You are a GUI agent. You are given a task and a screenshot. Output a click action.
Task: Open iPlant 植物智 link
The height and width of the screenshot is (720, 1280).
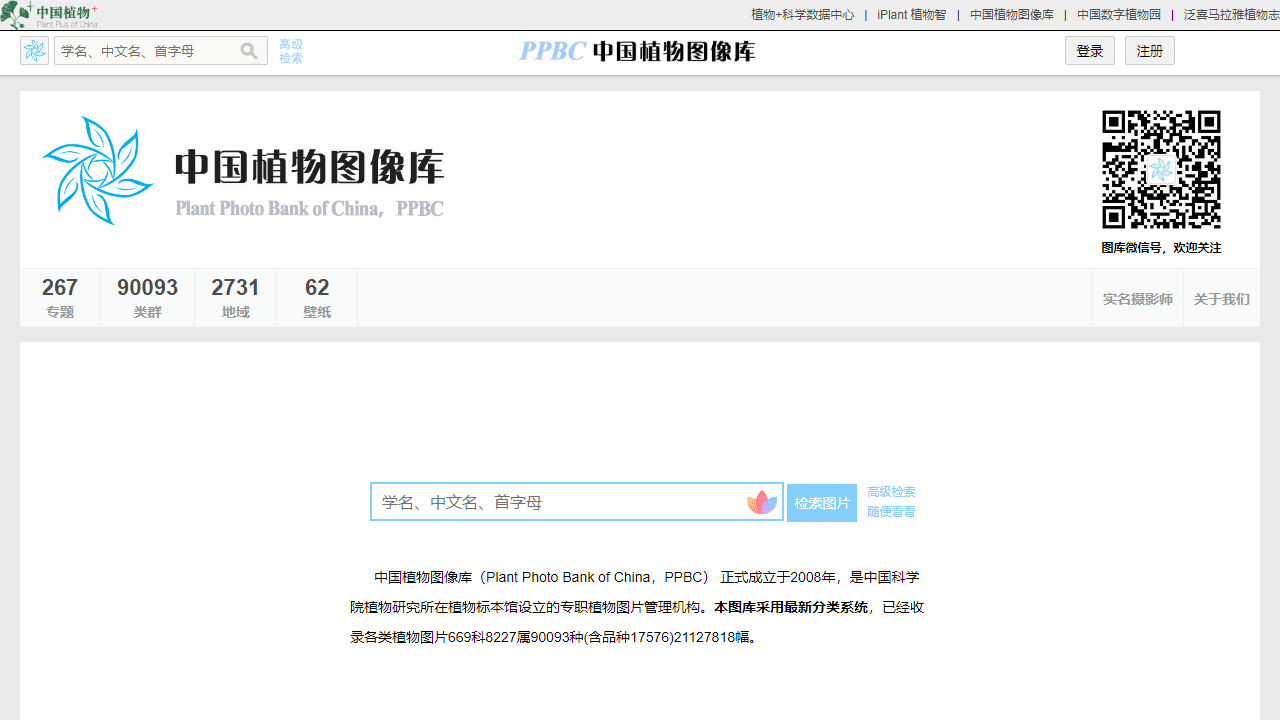point(912,15)
